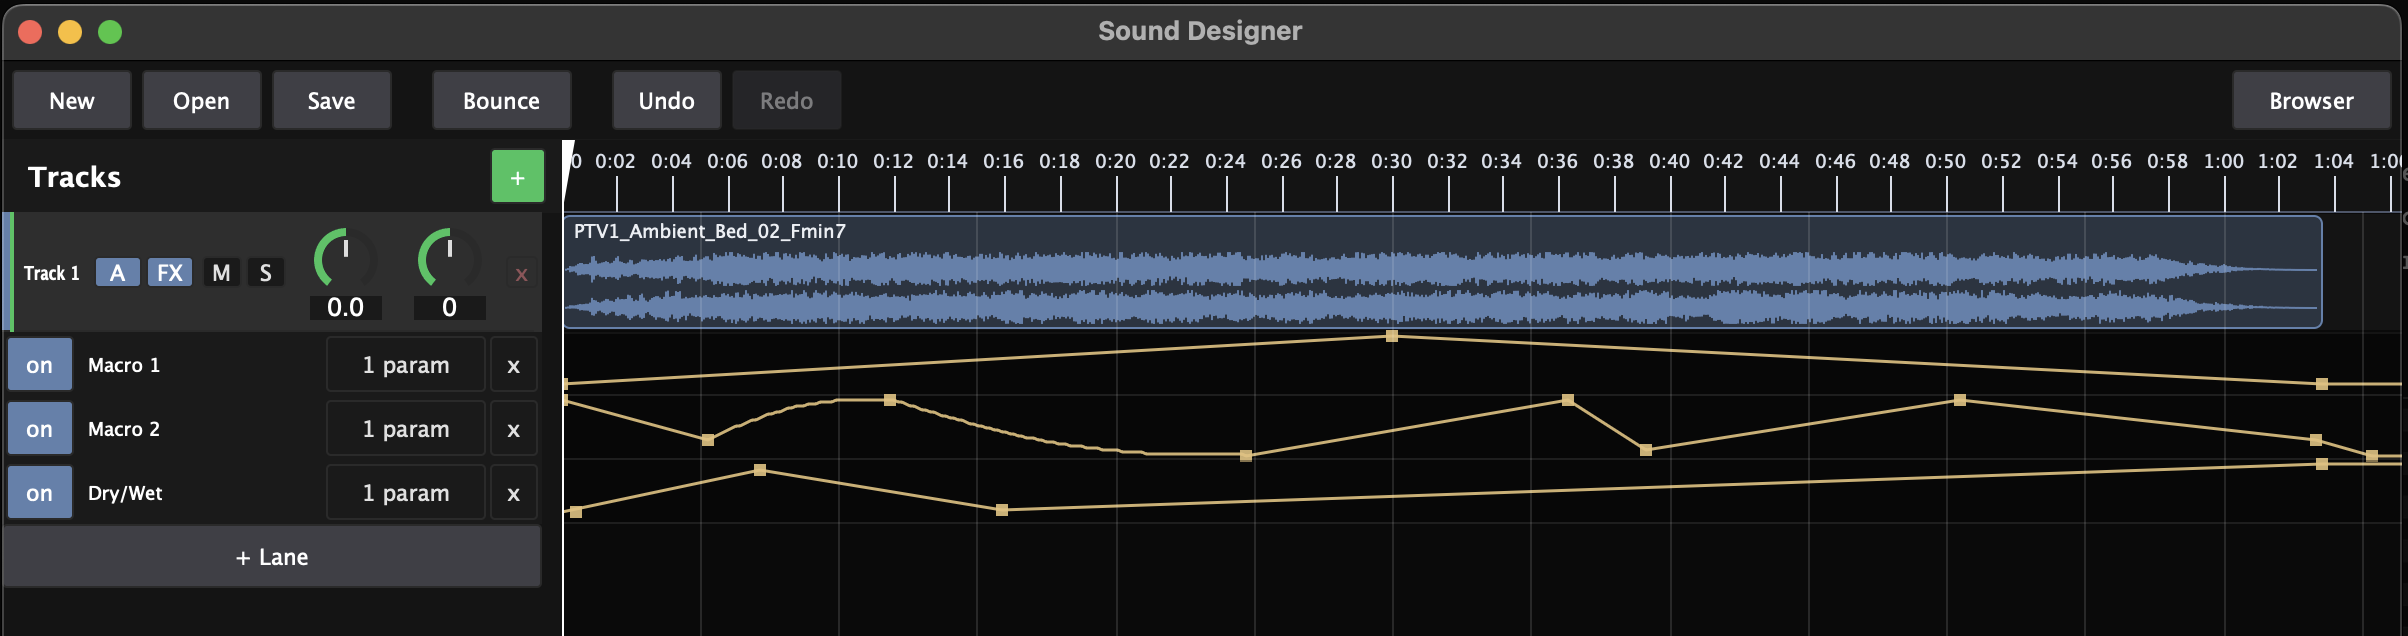
Task: Select the Track 1 name label
Action: 52,273
